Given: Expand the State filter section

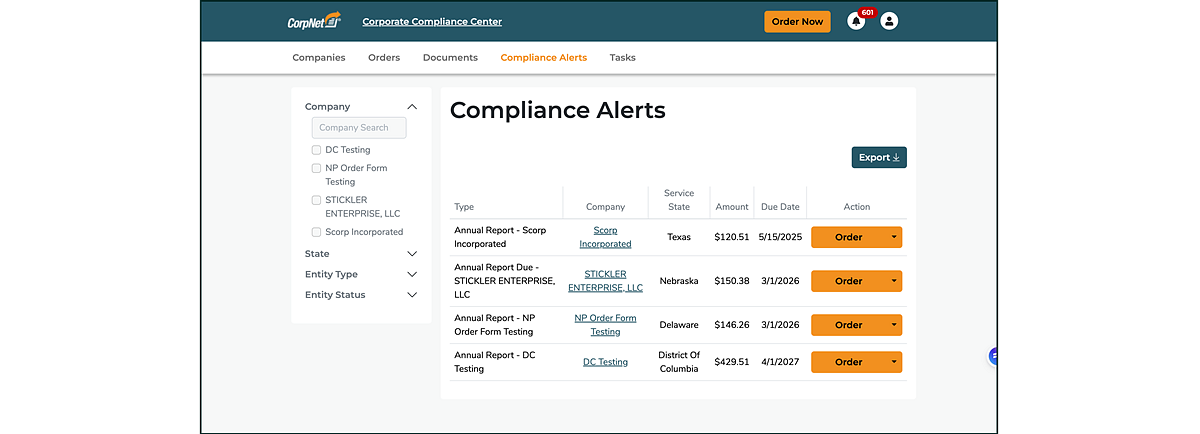Looking at the screenshot, I should pos(412,254).
